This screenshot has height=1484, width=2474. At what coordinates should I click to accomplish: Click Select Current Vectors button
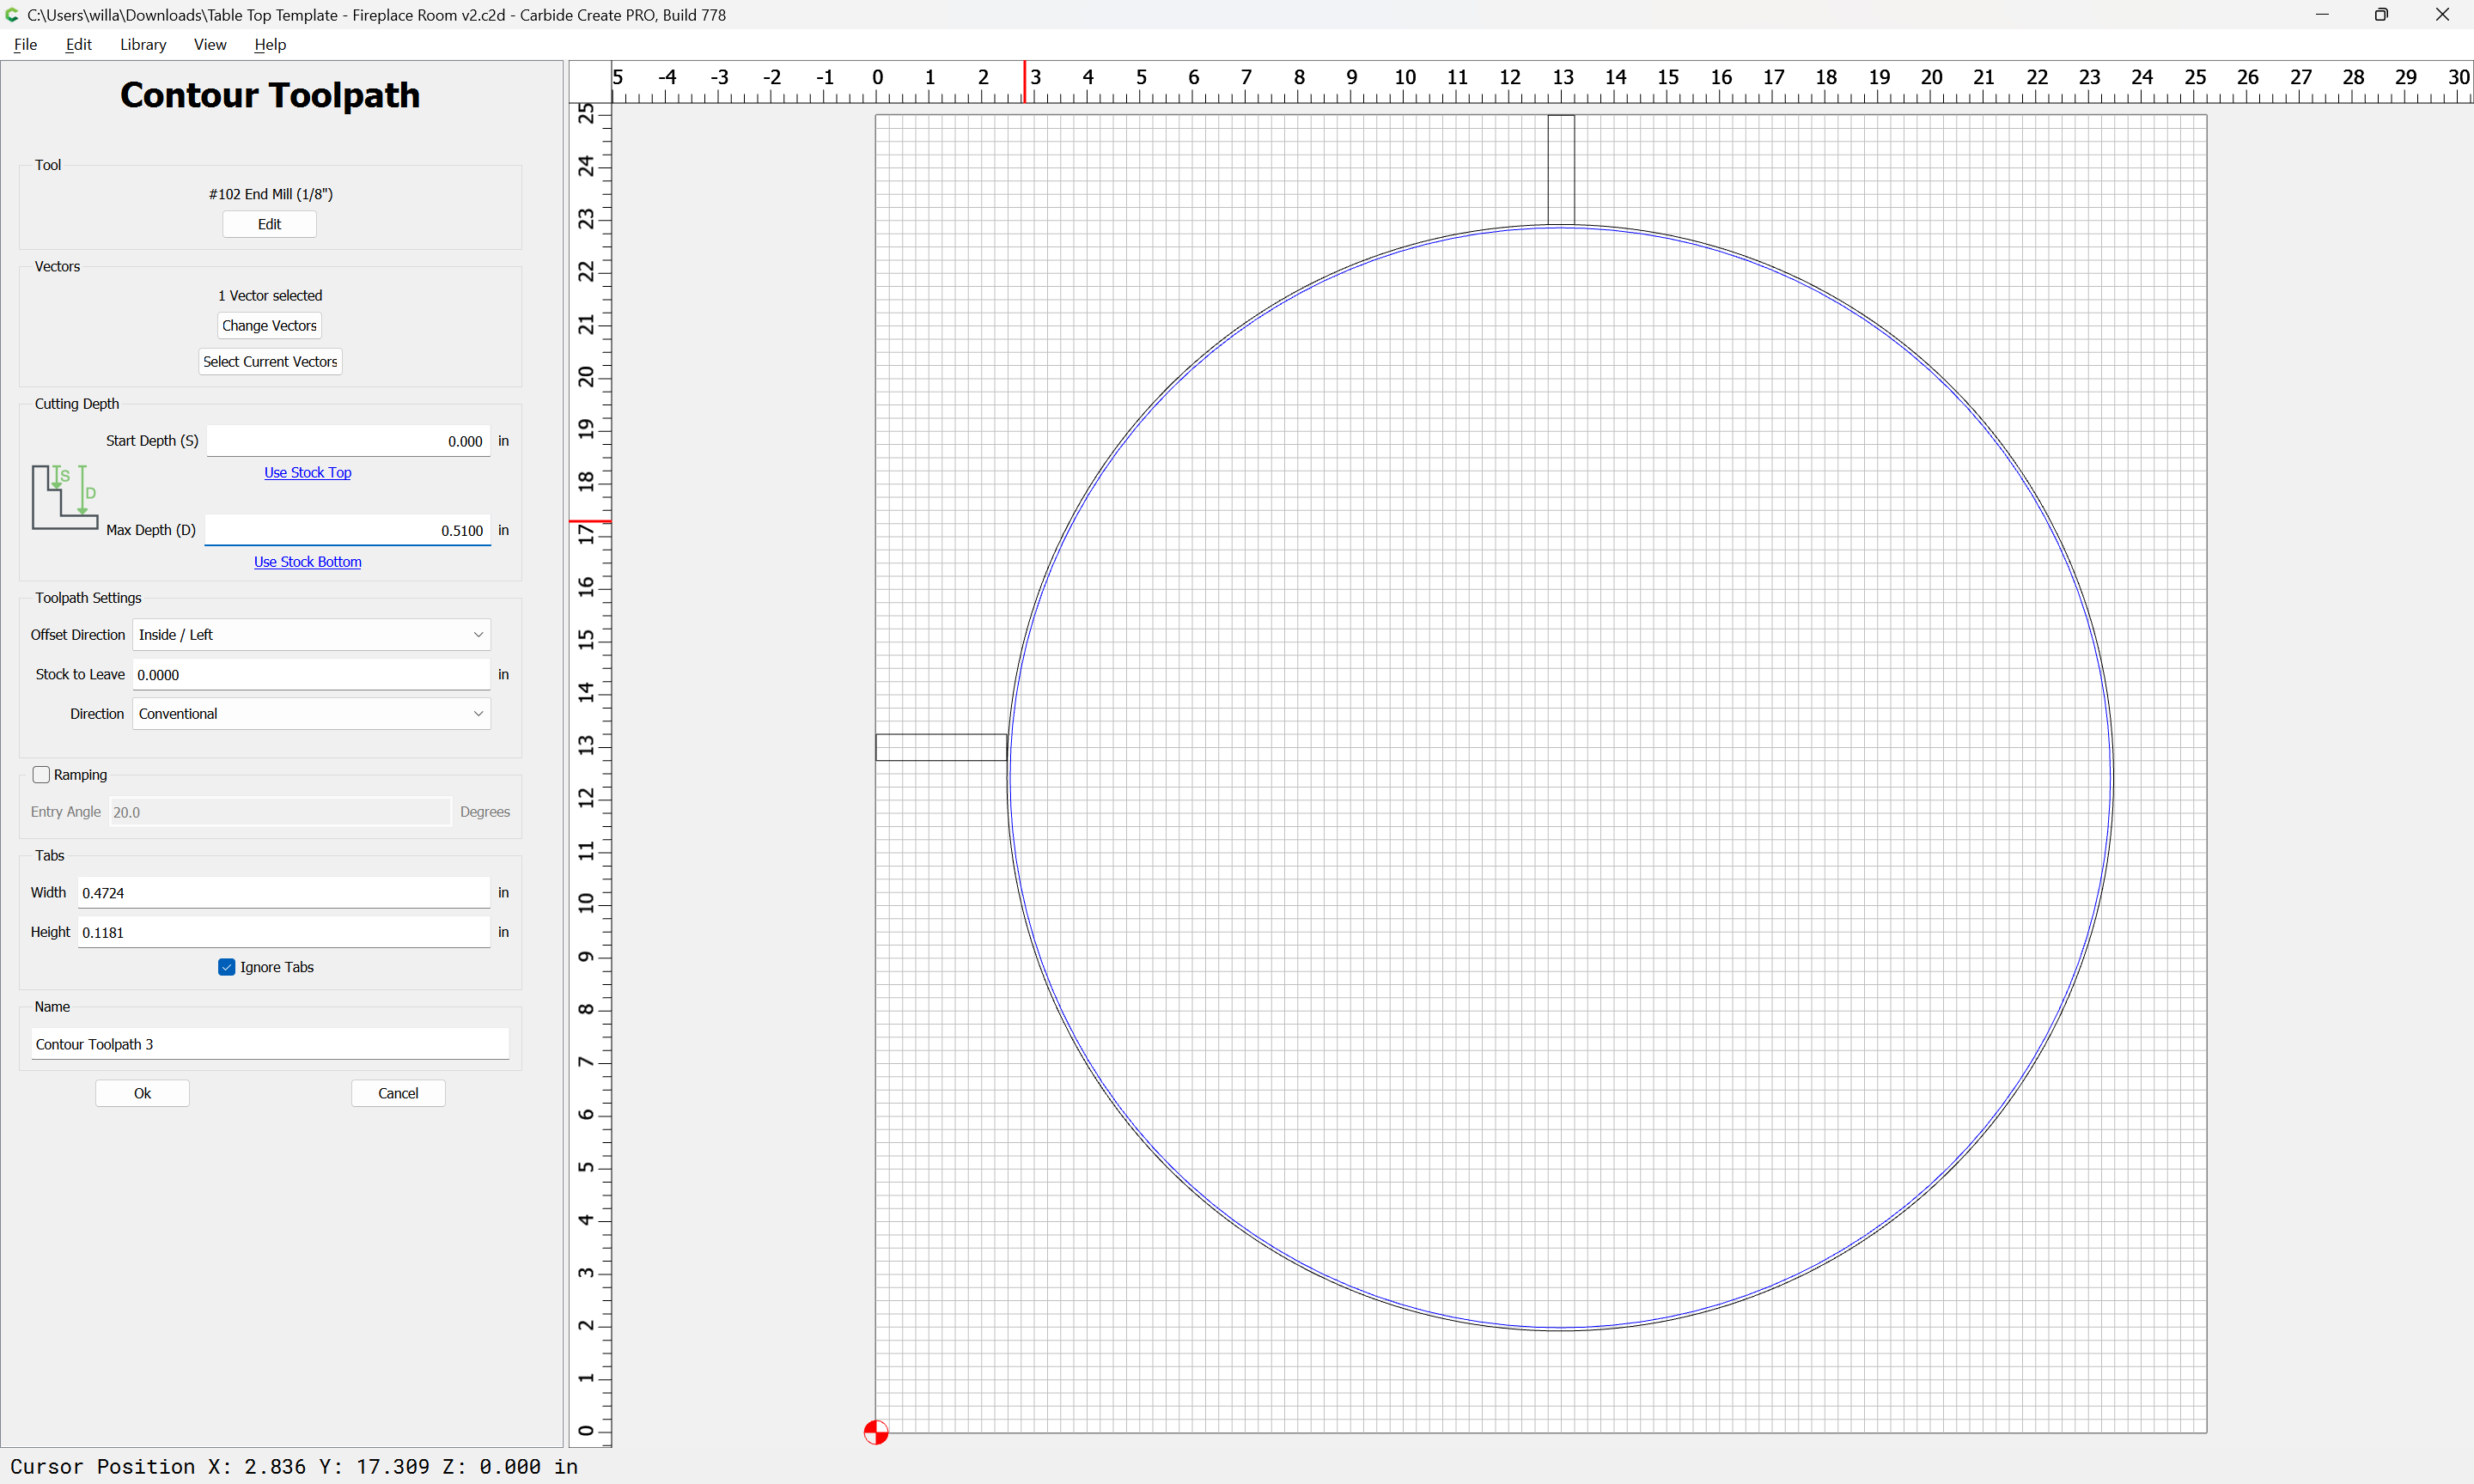point(270,362)
